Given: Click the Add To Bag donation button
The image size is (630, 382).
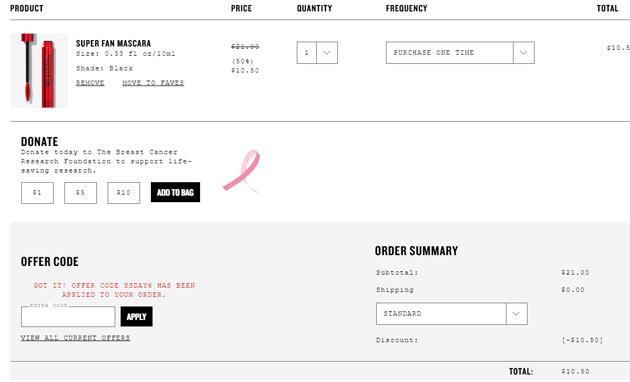Looking at the screenshot, I should tap(175, 192).
